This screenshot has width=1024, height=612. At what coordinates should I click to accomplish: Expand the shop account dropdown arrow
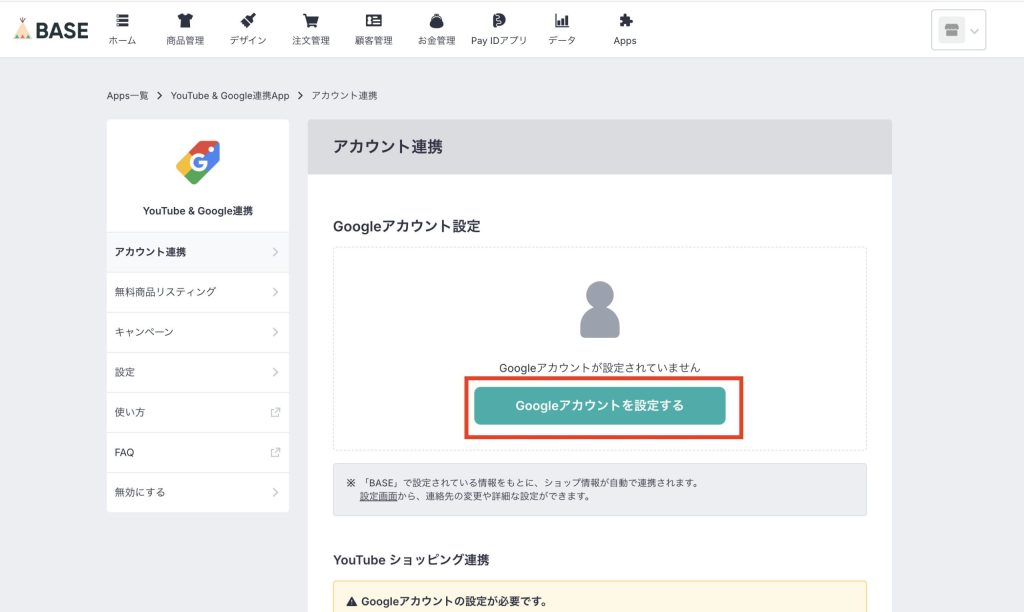[x=974, y=31]
